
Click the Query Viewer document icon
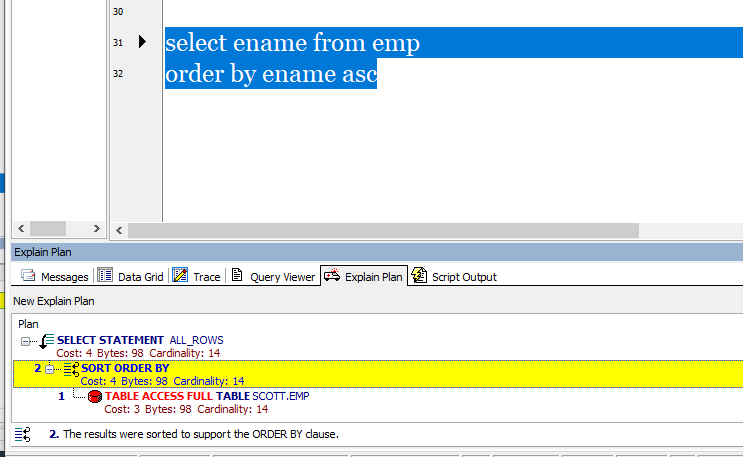(237, 275)
